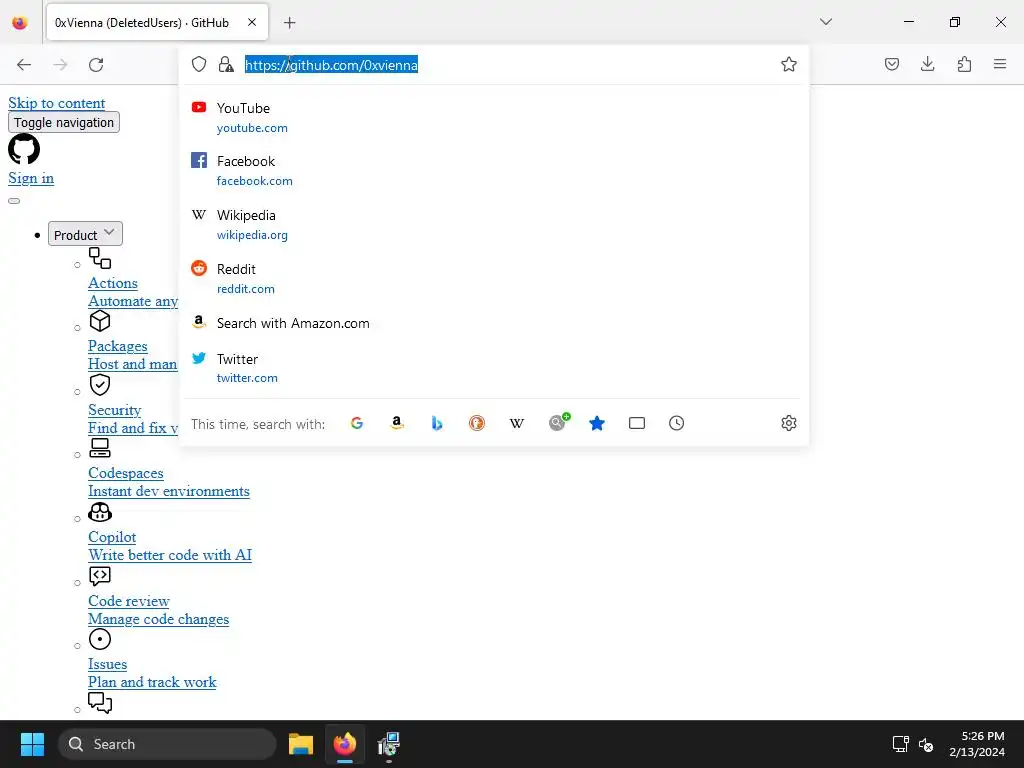Screen dimensions: 1024x768
Task: Open the Copilot link
Action: pyautogui.click(x=112, y=537)
